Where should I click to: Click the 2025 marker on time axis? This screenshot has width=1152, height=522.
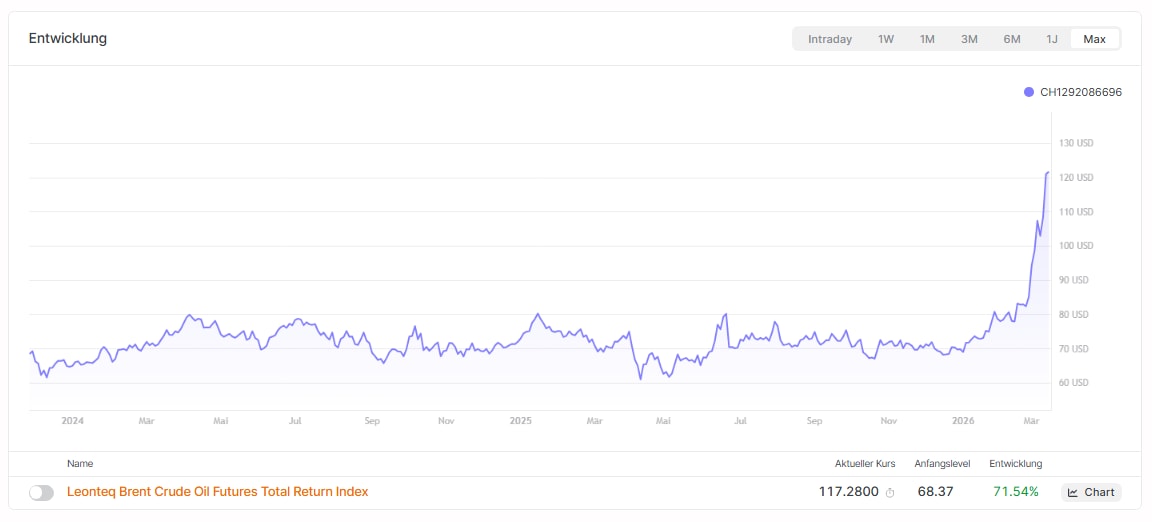point(521,421)
